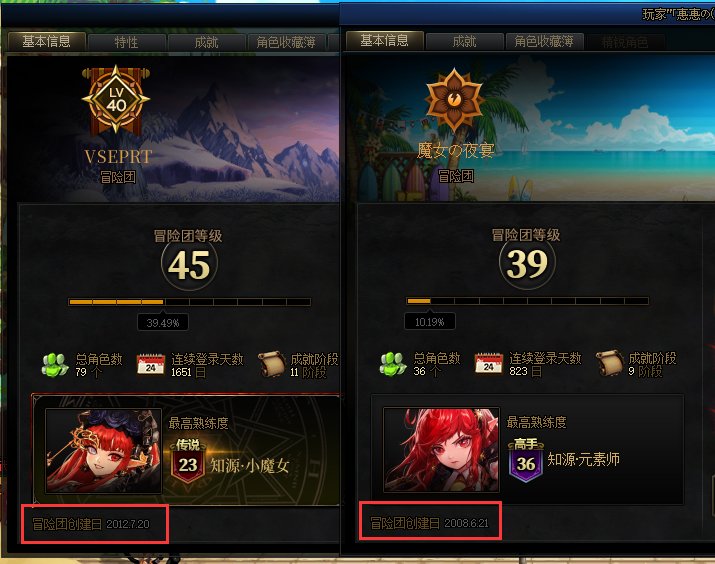Click the calendar icon beside 823 日
Image resolution: width=715 pixels, height=564 pixels.
click(488, 364)
